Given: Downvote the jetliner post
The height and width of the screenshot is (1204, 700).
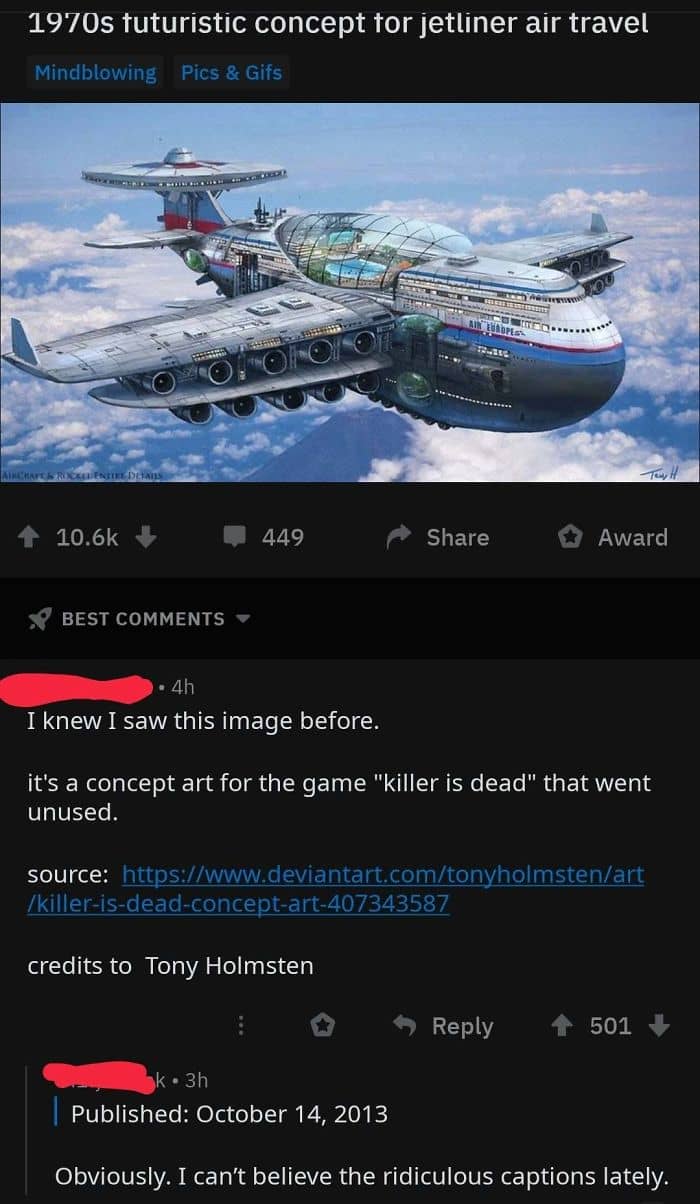Looking at the screenshot, I should point(145,537).
